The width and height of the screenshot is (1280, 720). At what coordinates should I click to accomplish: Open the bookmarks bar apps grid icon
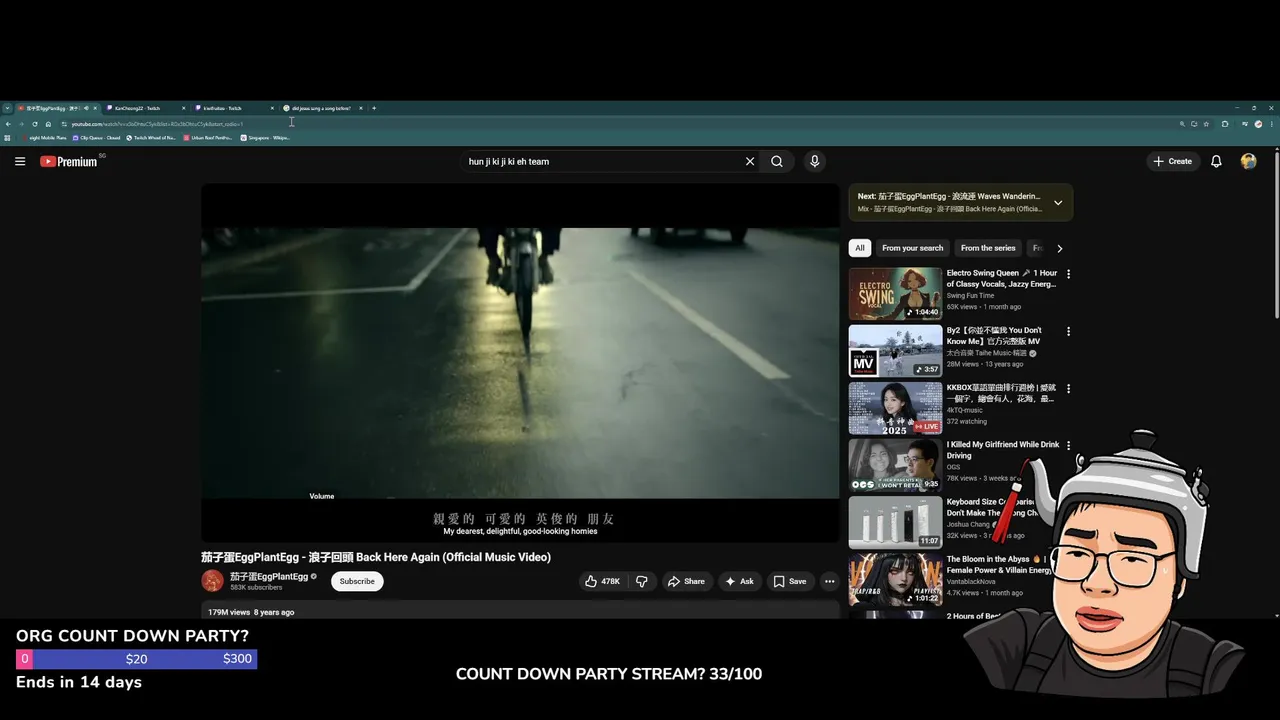click(7, 138)
